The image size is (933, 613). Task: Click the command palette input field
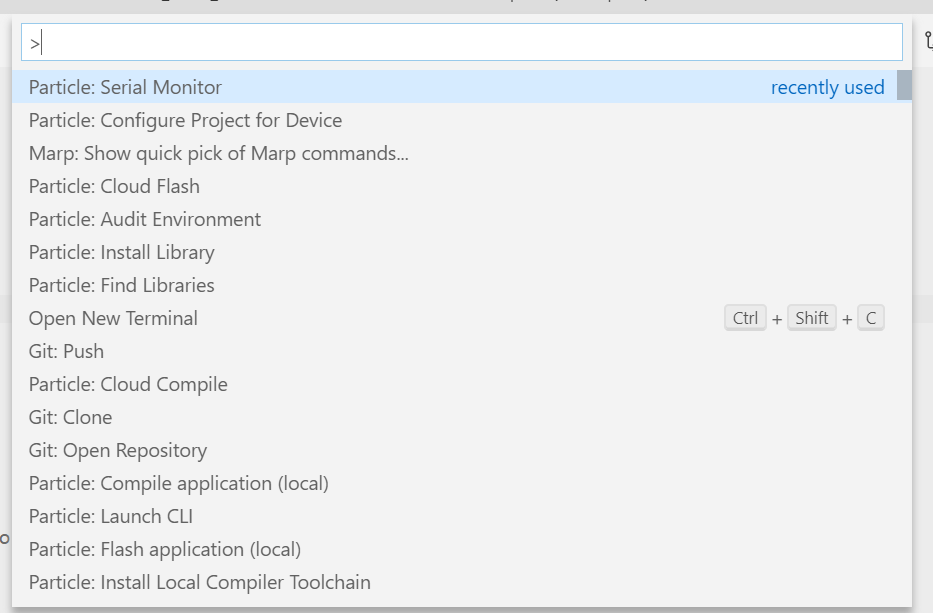click(462, 42)
